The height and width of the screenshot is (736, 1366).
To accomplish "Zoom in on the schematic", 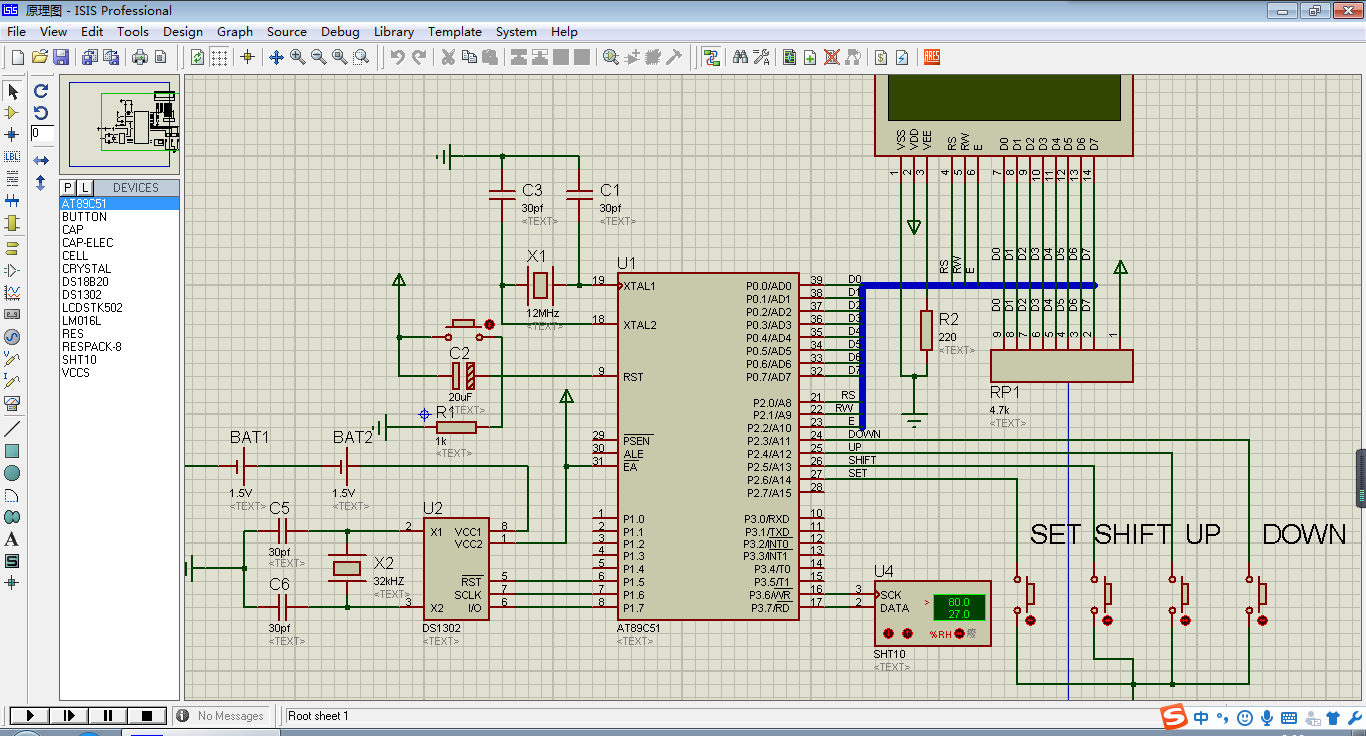I will (x=298, y=57).
